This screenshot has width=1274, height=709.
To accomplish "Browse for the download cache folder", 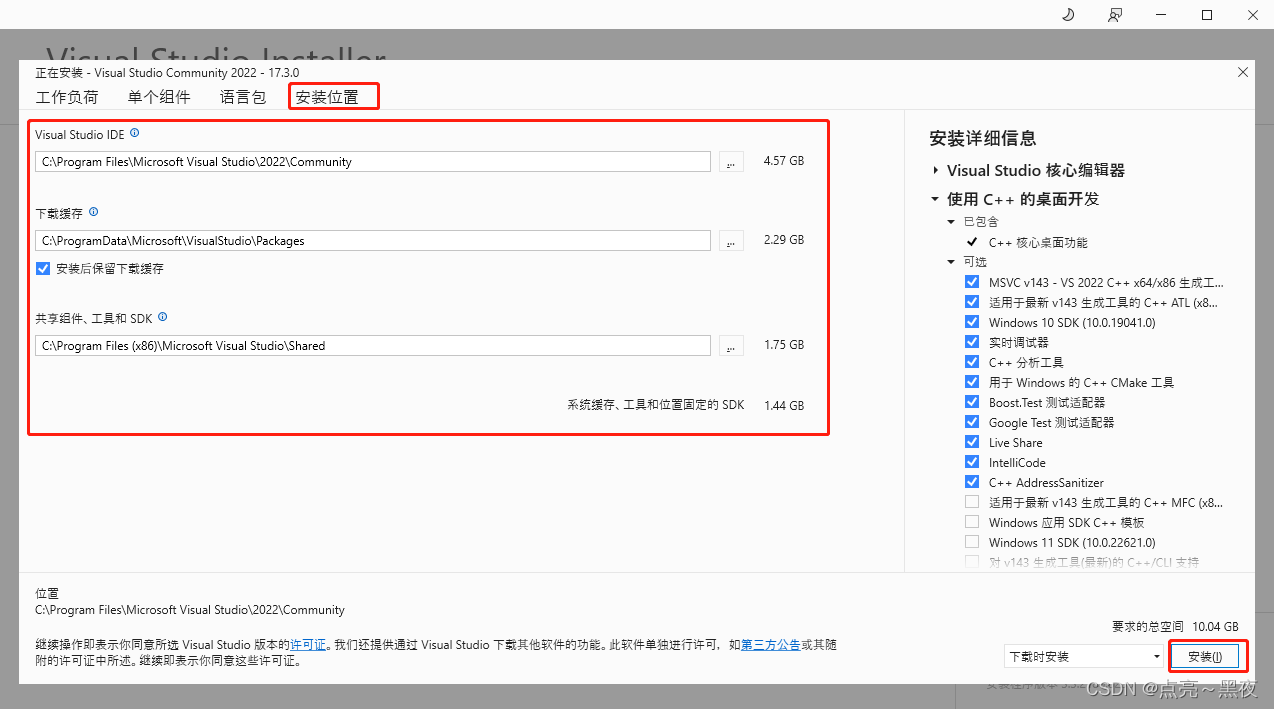I will click(x=730, y=240).
